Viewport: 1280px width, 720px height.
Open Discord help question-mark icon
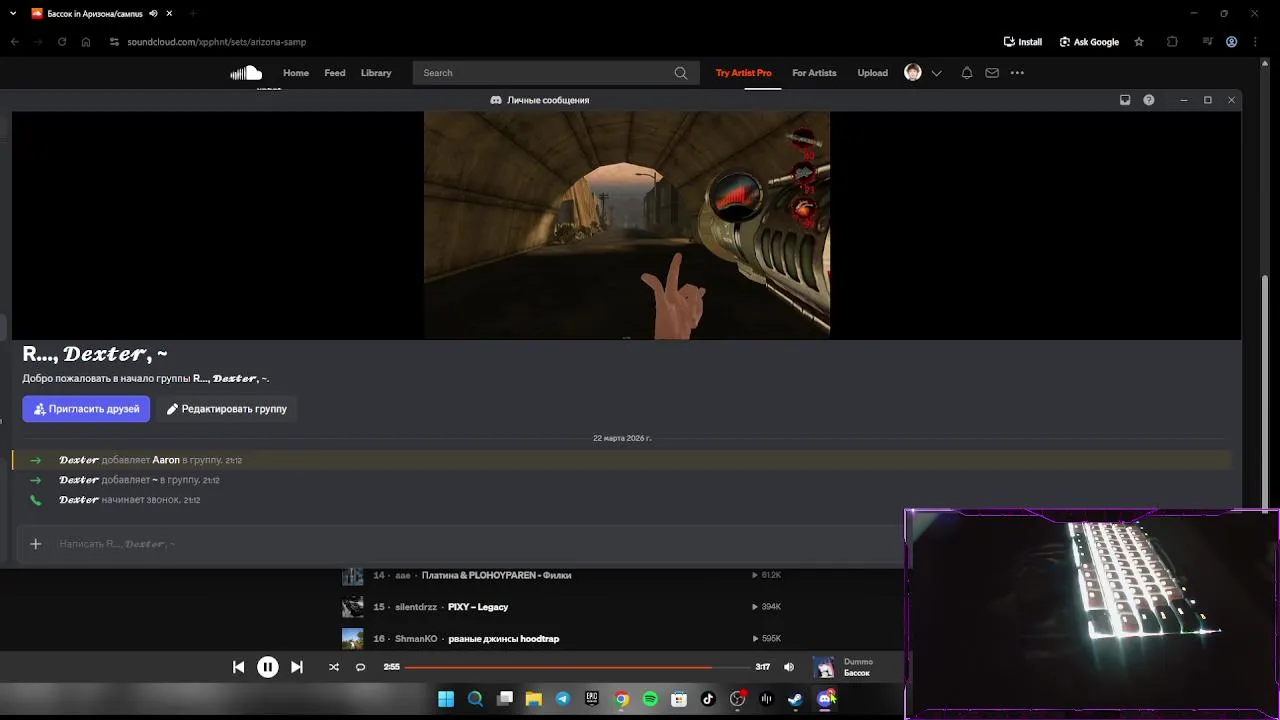pyautogui.click(x=1149, y=100)
